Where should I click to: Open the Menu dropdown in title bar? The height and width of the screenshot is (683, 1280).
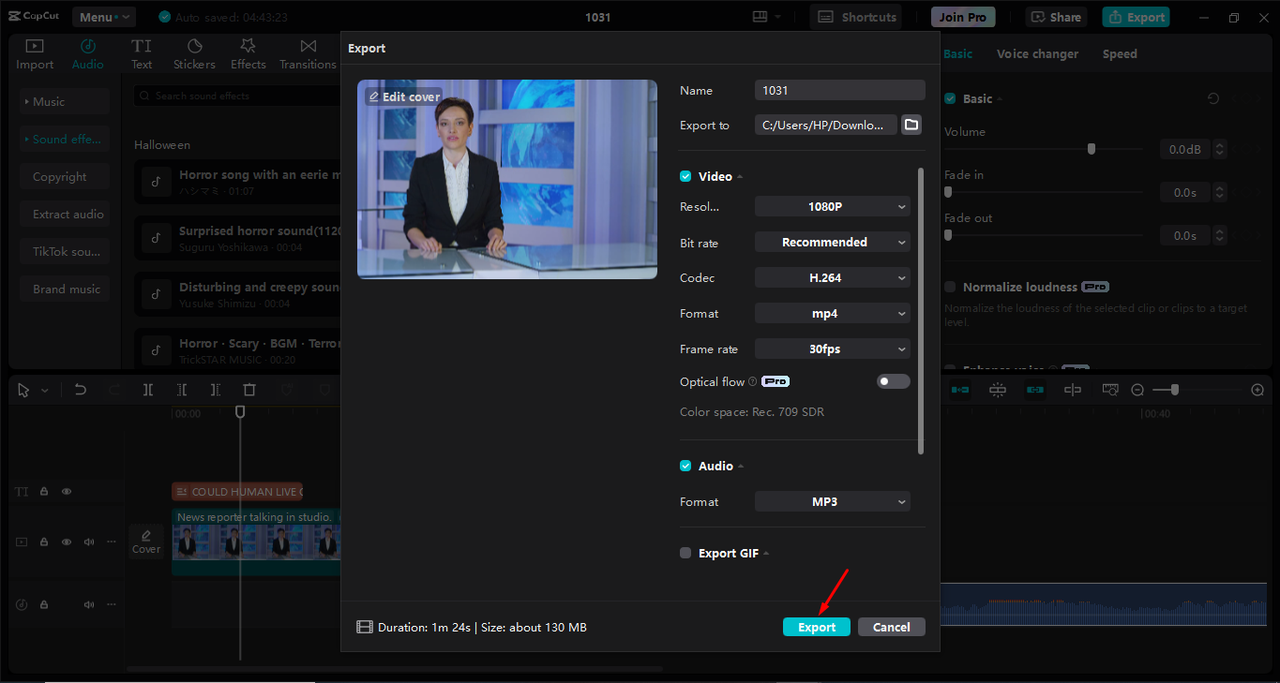point(103,17)
